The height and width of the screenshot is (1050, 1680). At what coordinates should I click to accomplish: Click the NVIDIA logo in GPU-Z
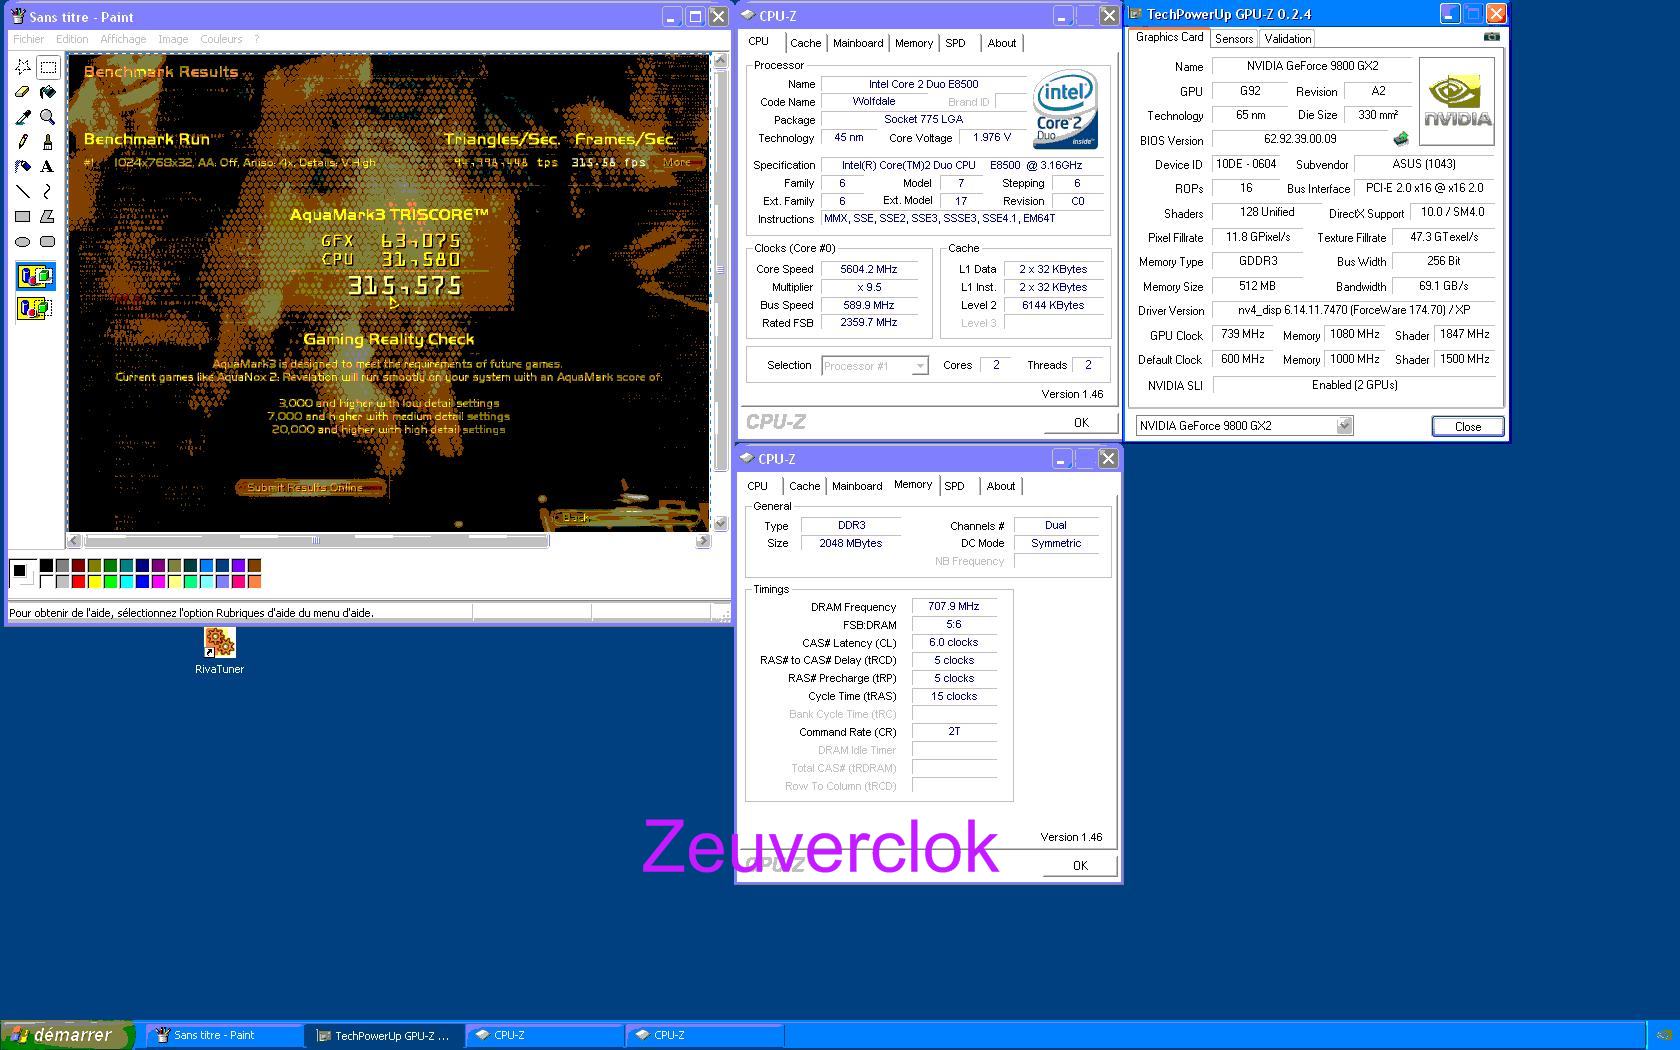tap(1457, 102)
